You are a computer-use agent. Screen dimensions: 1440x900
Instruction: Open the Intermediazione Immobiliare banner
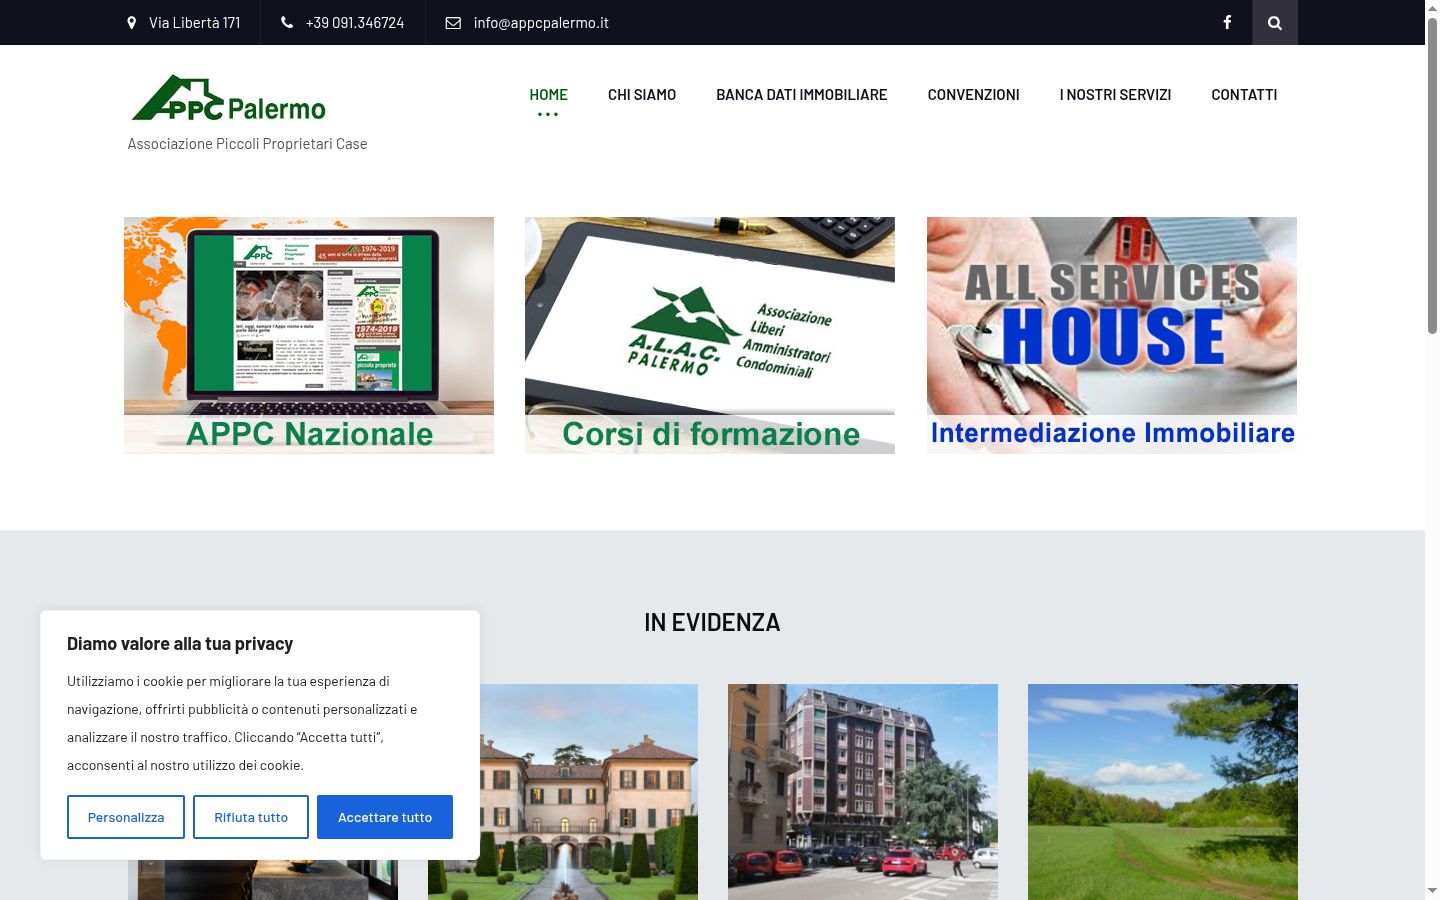[x=1112, y=335]
